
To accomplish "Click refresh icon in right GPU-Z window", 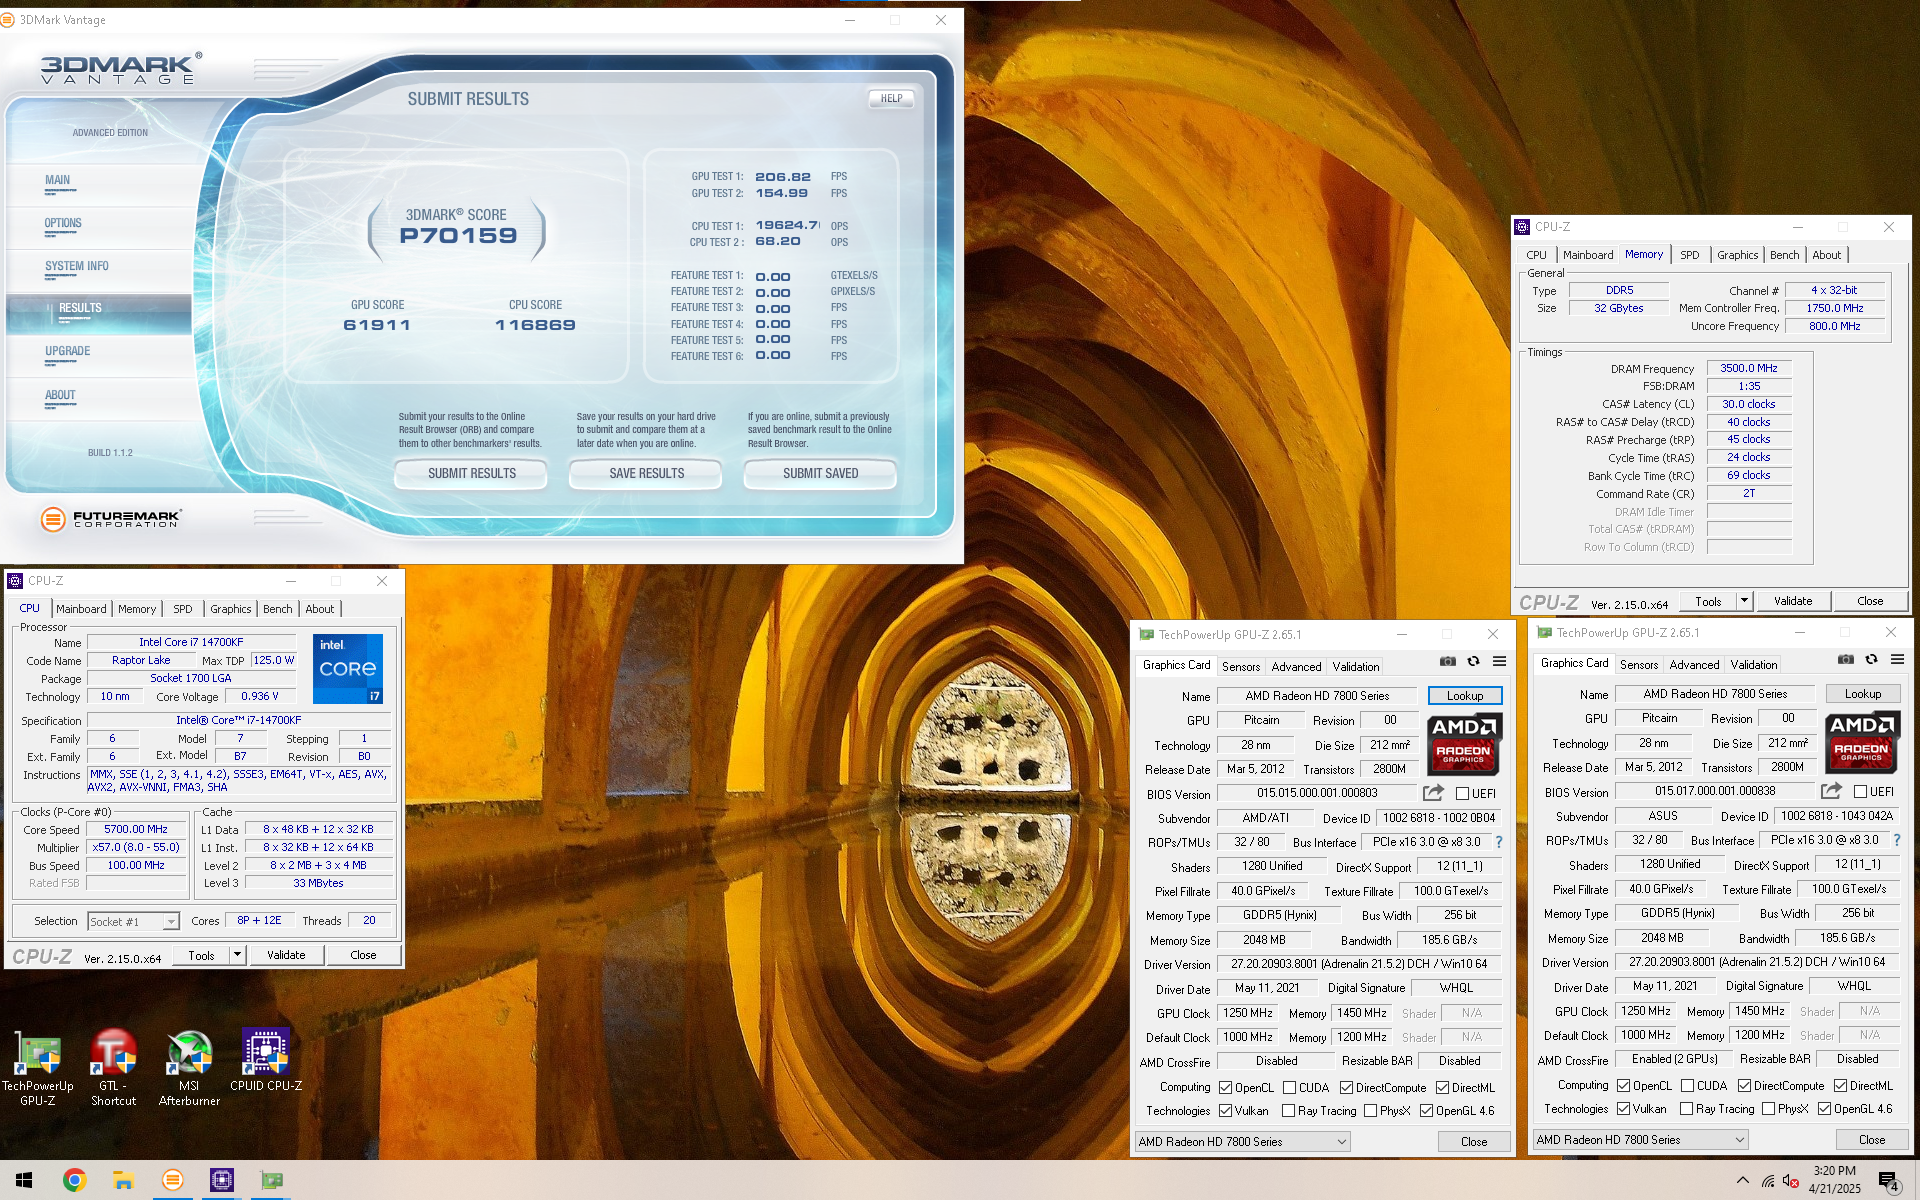I will click(1871, 659).
